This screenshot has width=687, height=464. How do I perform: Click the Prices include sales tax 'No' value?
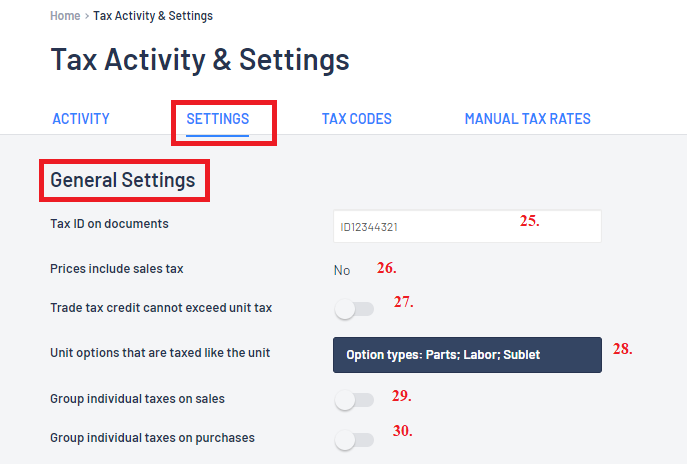342,270
